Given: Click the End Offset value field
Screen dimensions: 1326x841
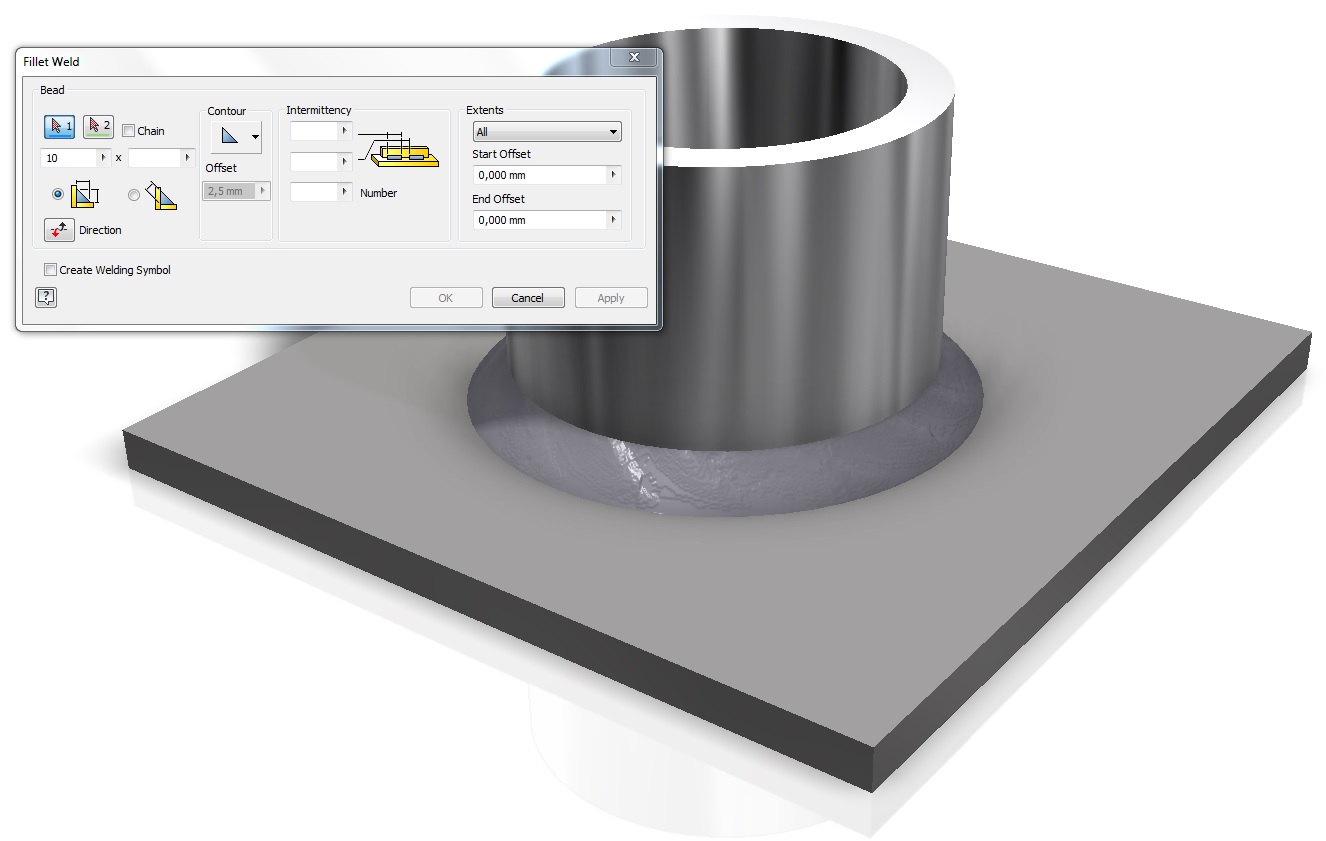Looking at the screenshot, I should [x=540, y=220].
